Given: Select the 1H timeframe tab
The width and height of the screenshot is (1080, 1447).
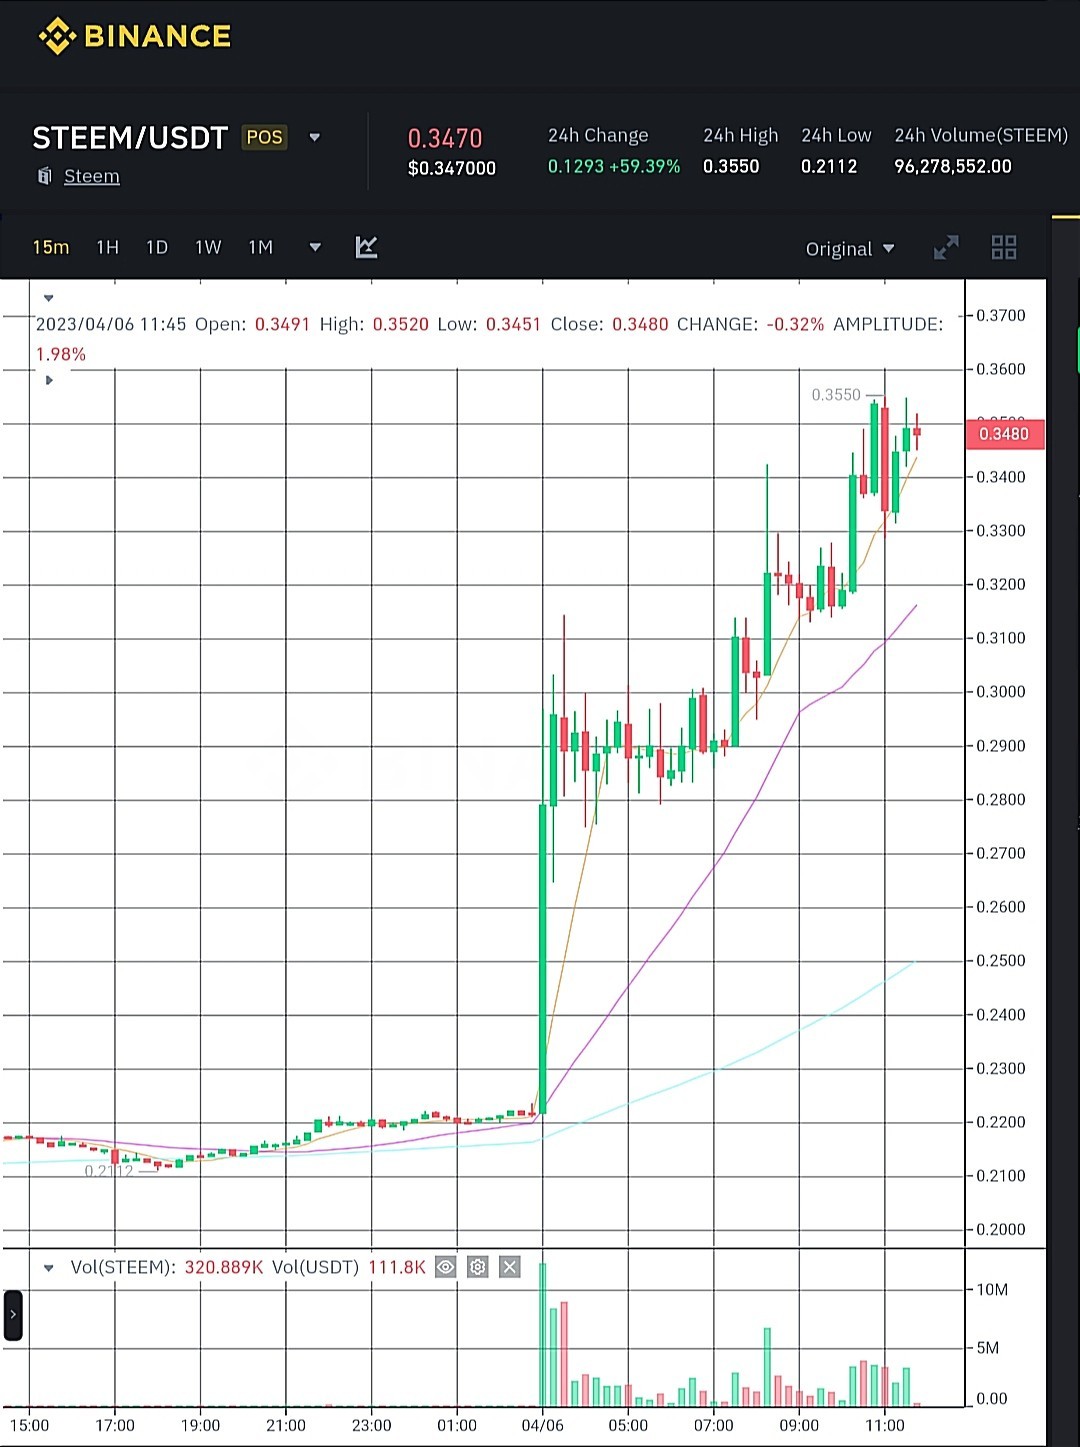Looking at the screenshot, I should (107, 247).
